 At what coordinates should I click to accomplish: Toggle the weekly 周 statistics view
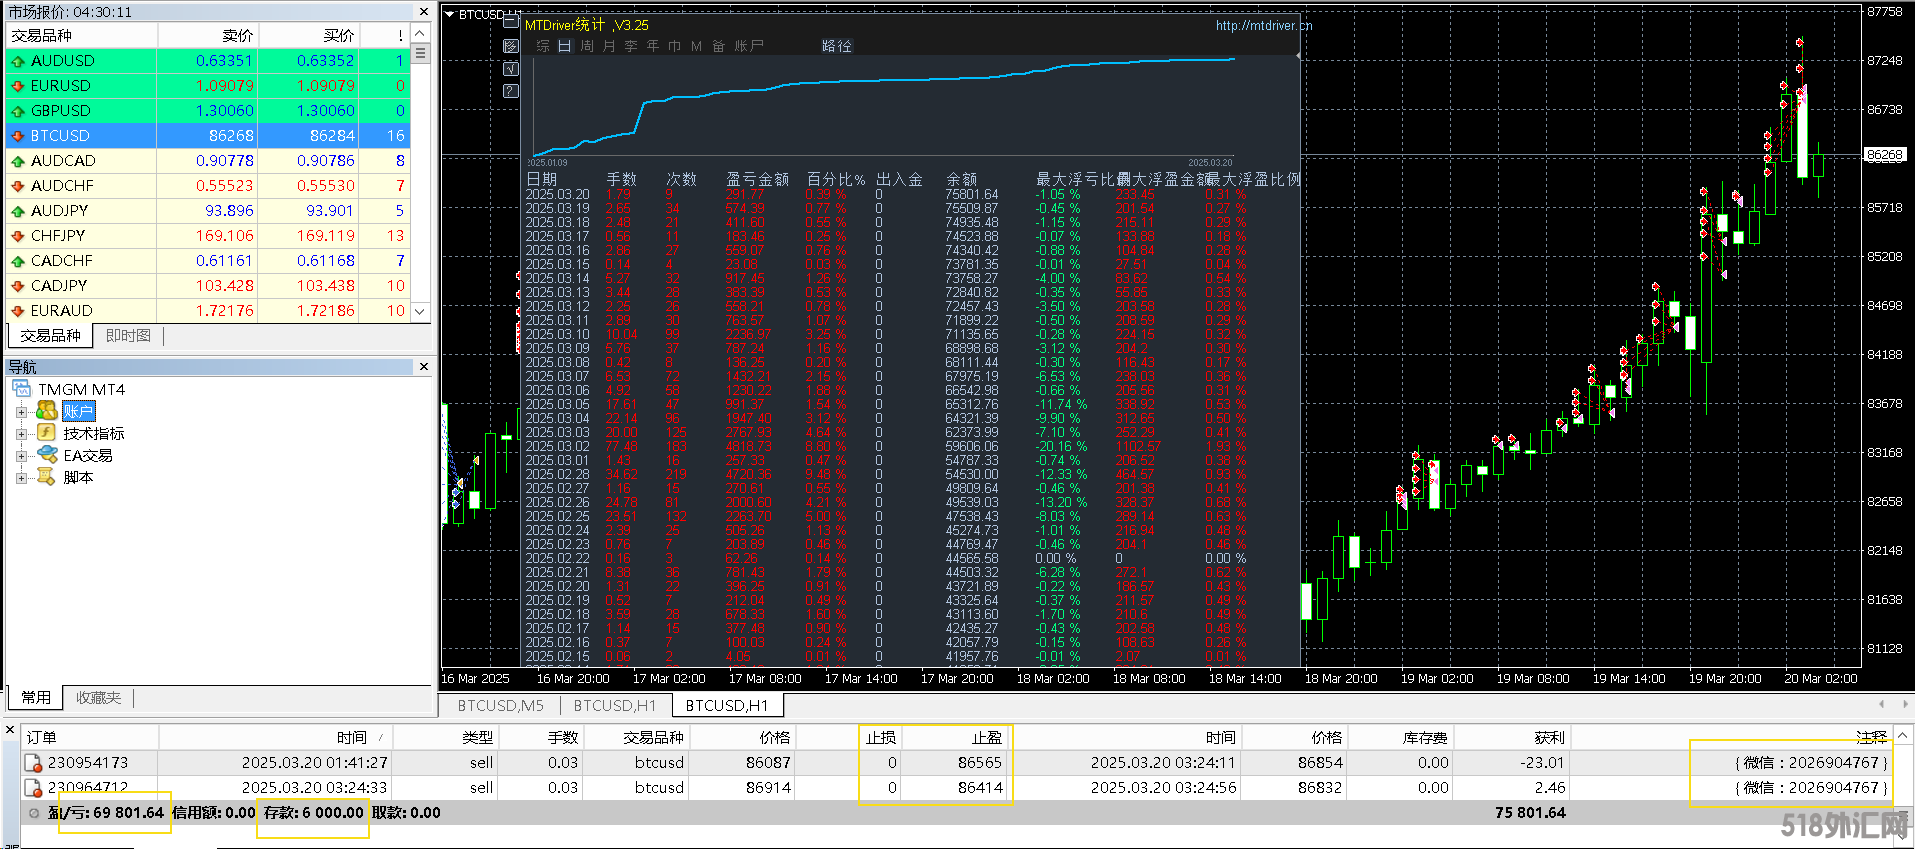coord(587,46)
